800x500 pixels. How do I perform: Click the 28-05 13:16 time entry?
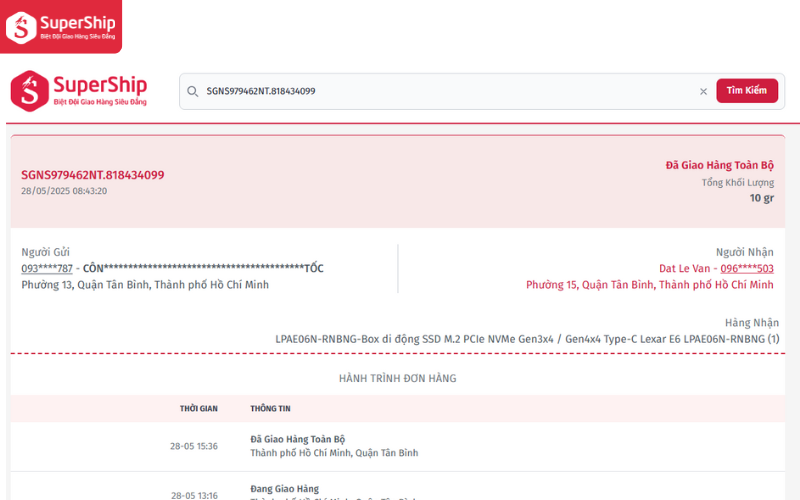point(194,495)
